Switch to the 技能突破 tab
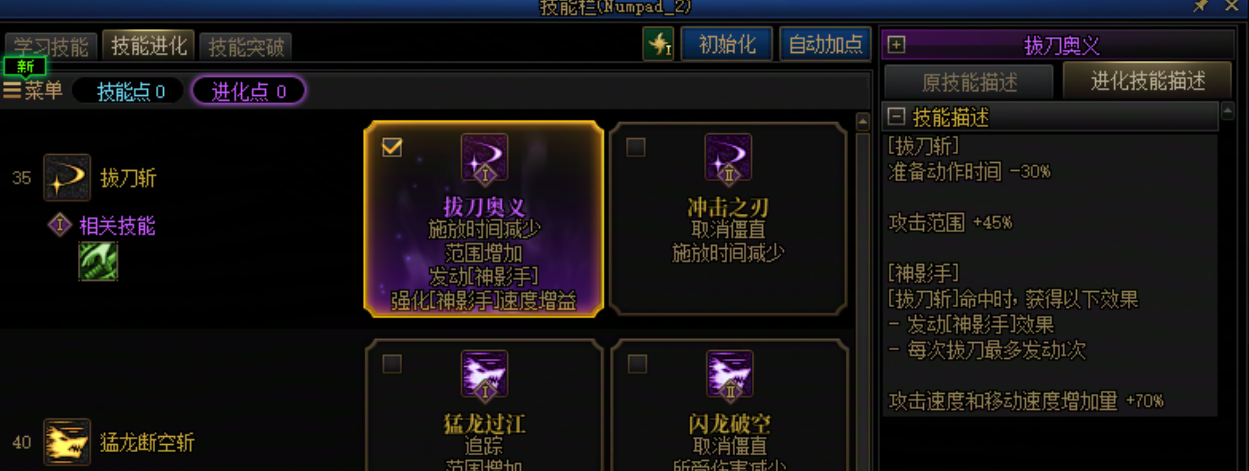 tap(246, 47)
